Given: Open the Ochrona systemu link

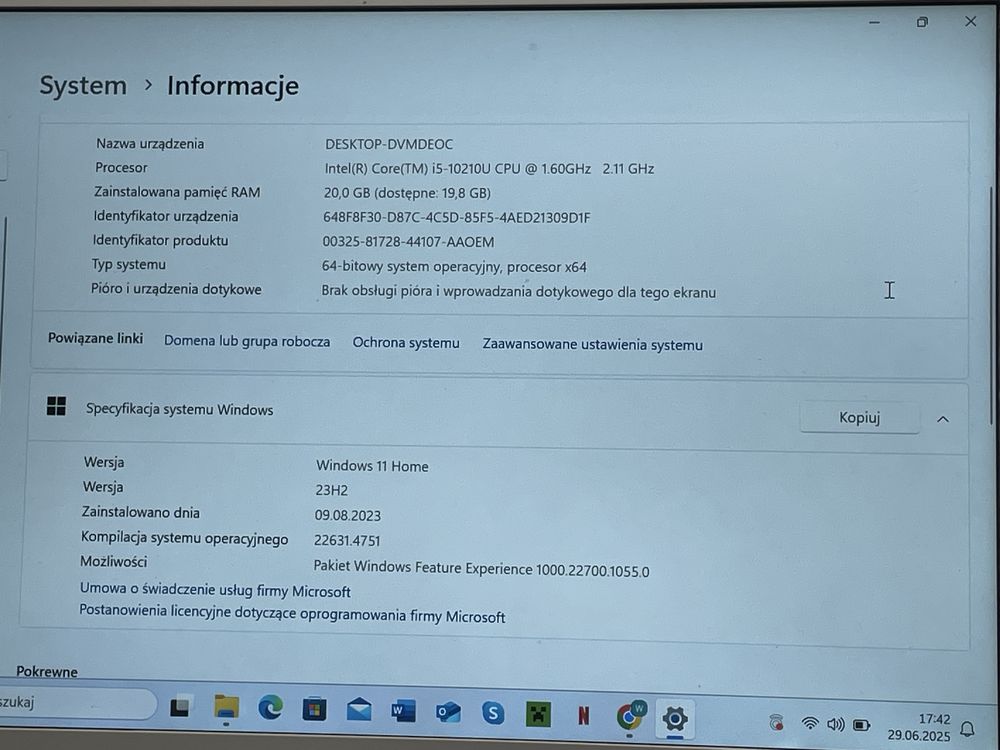Looking at the screenshot, I should [x=406, y=342].
